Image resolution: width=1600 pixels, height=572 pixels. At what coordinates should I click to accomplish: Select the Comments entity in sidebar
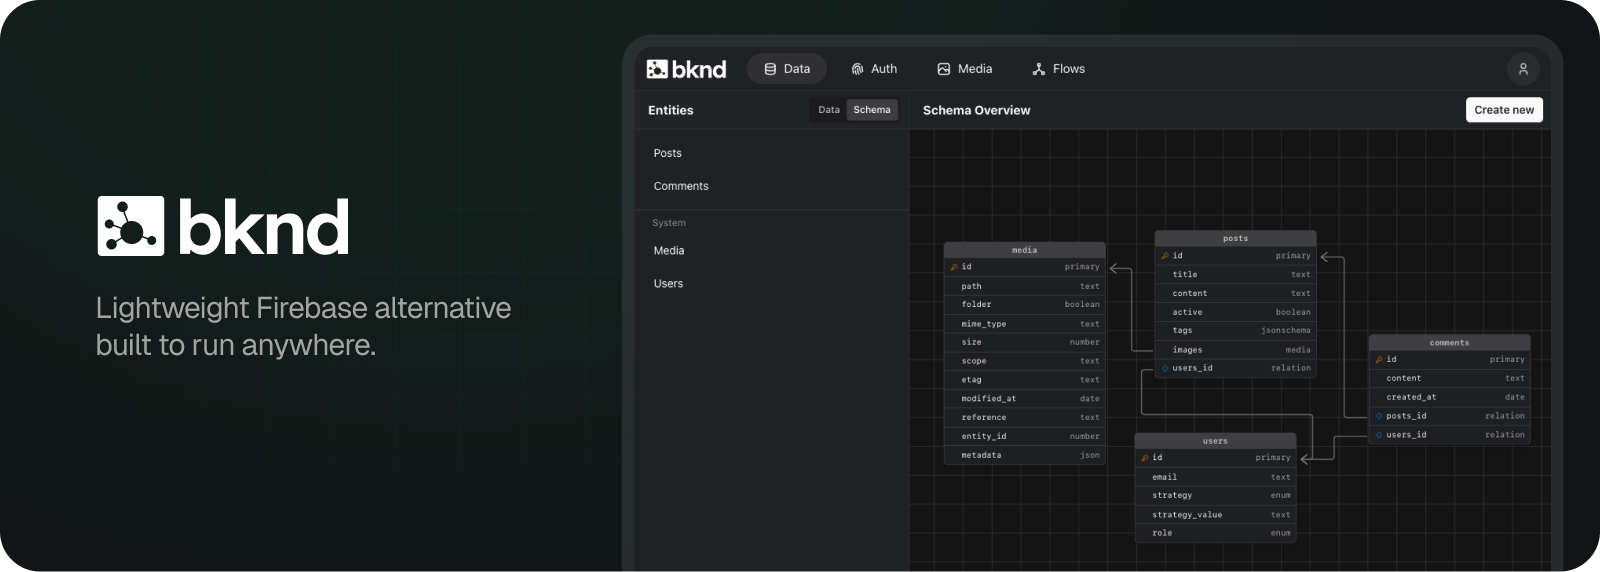(681, 186)
